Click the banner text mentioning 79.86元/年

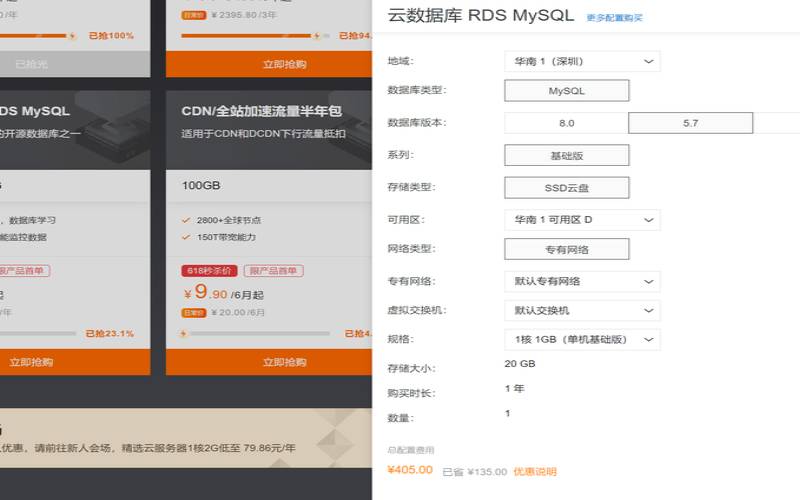click(x=148, y=448)
